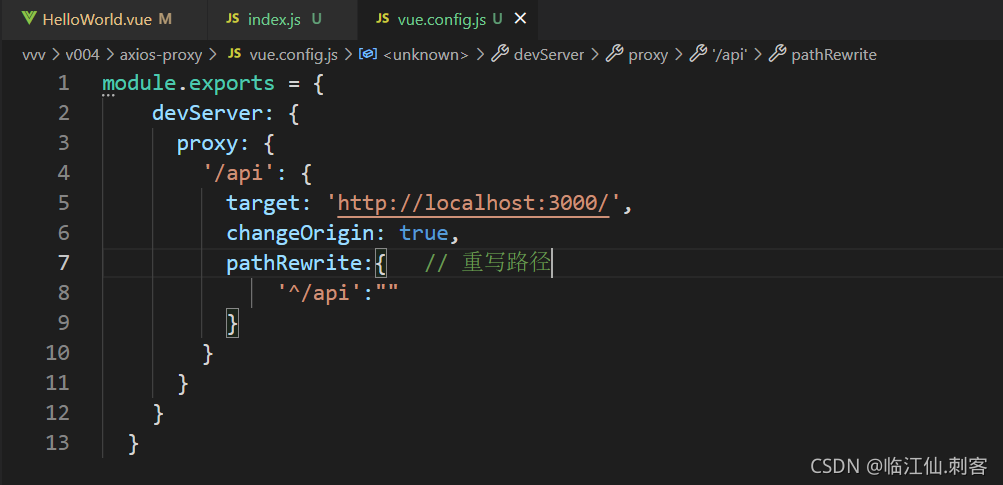Click the highlighted closing brace on line 9
Image resolution: width=1003 pixels, height=485 pixels.
(x=232, y=323)
